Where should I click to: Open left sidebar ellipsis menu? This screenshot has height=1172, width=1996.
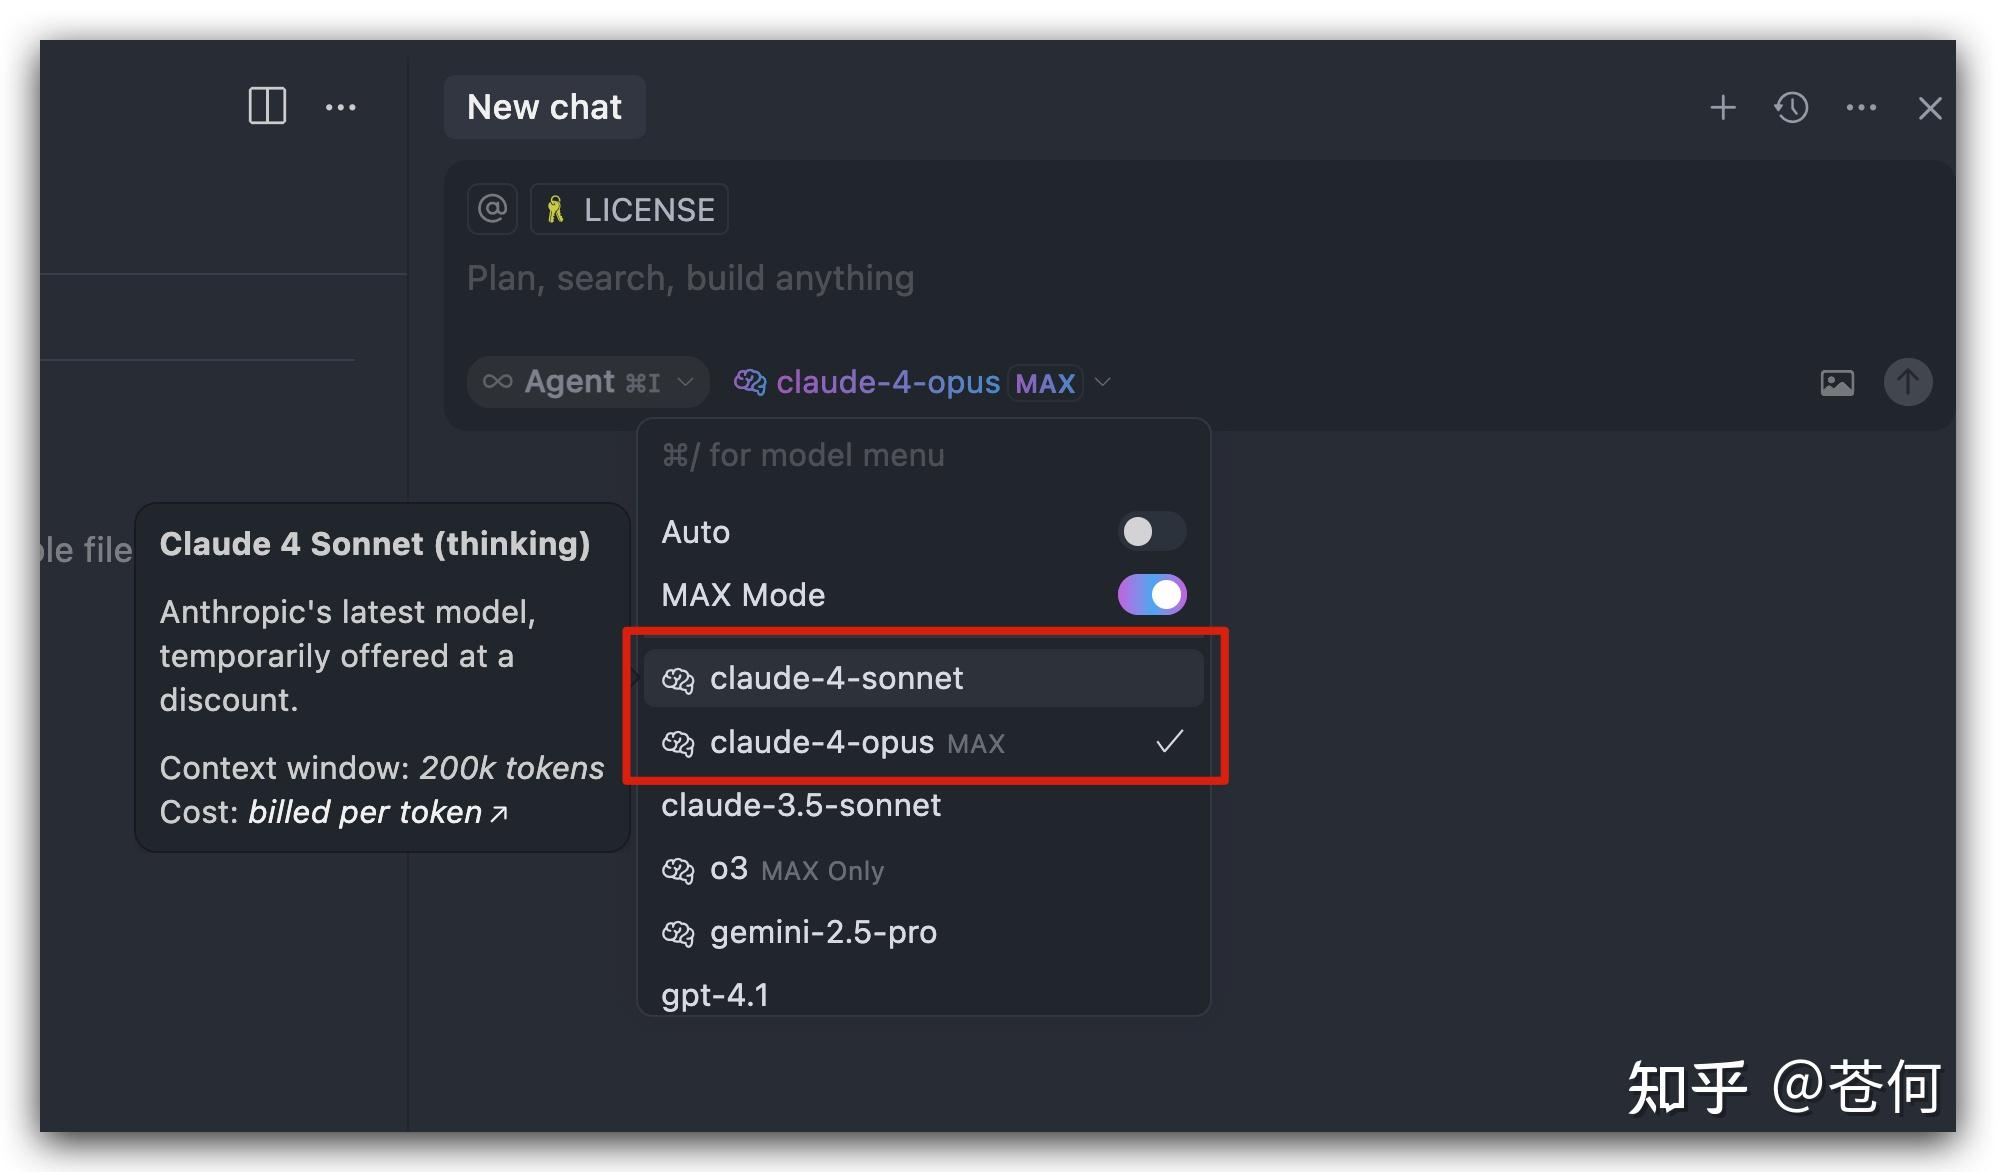[x=340, y=107]
